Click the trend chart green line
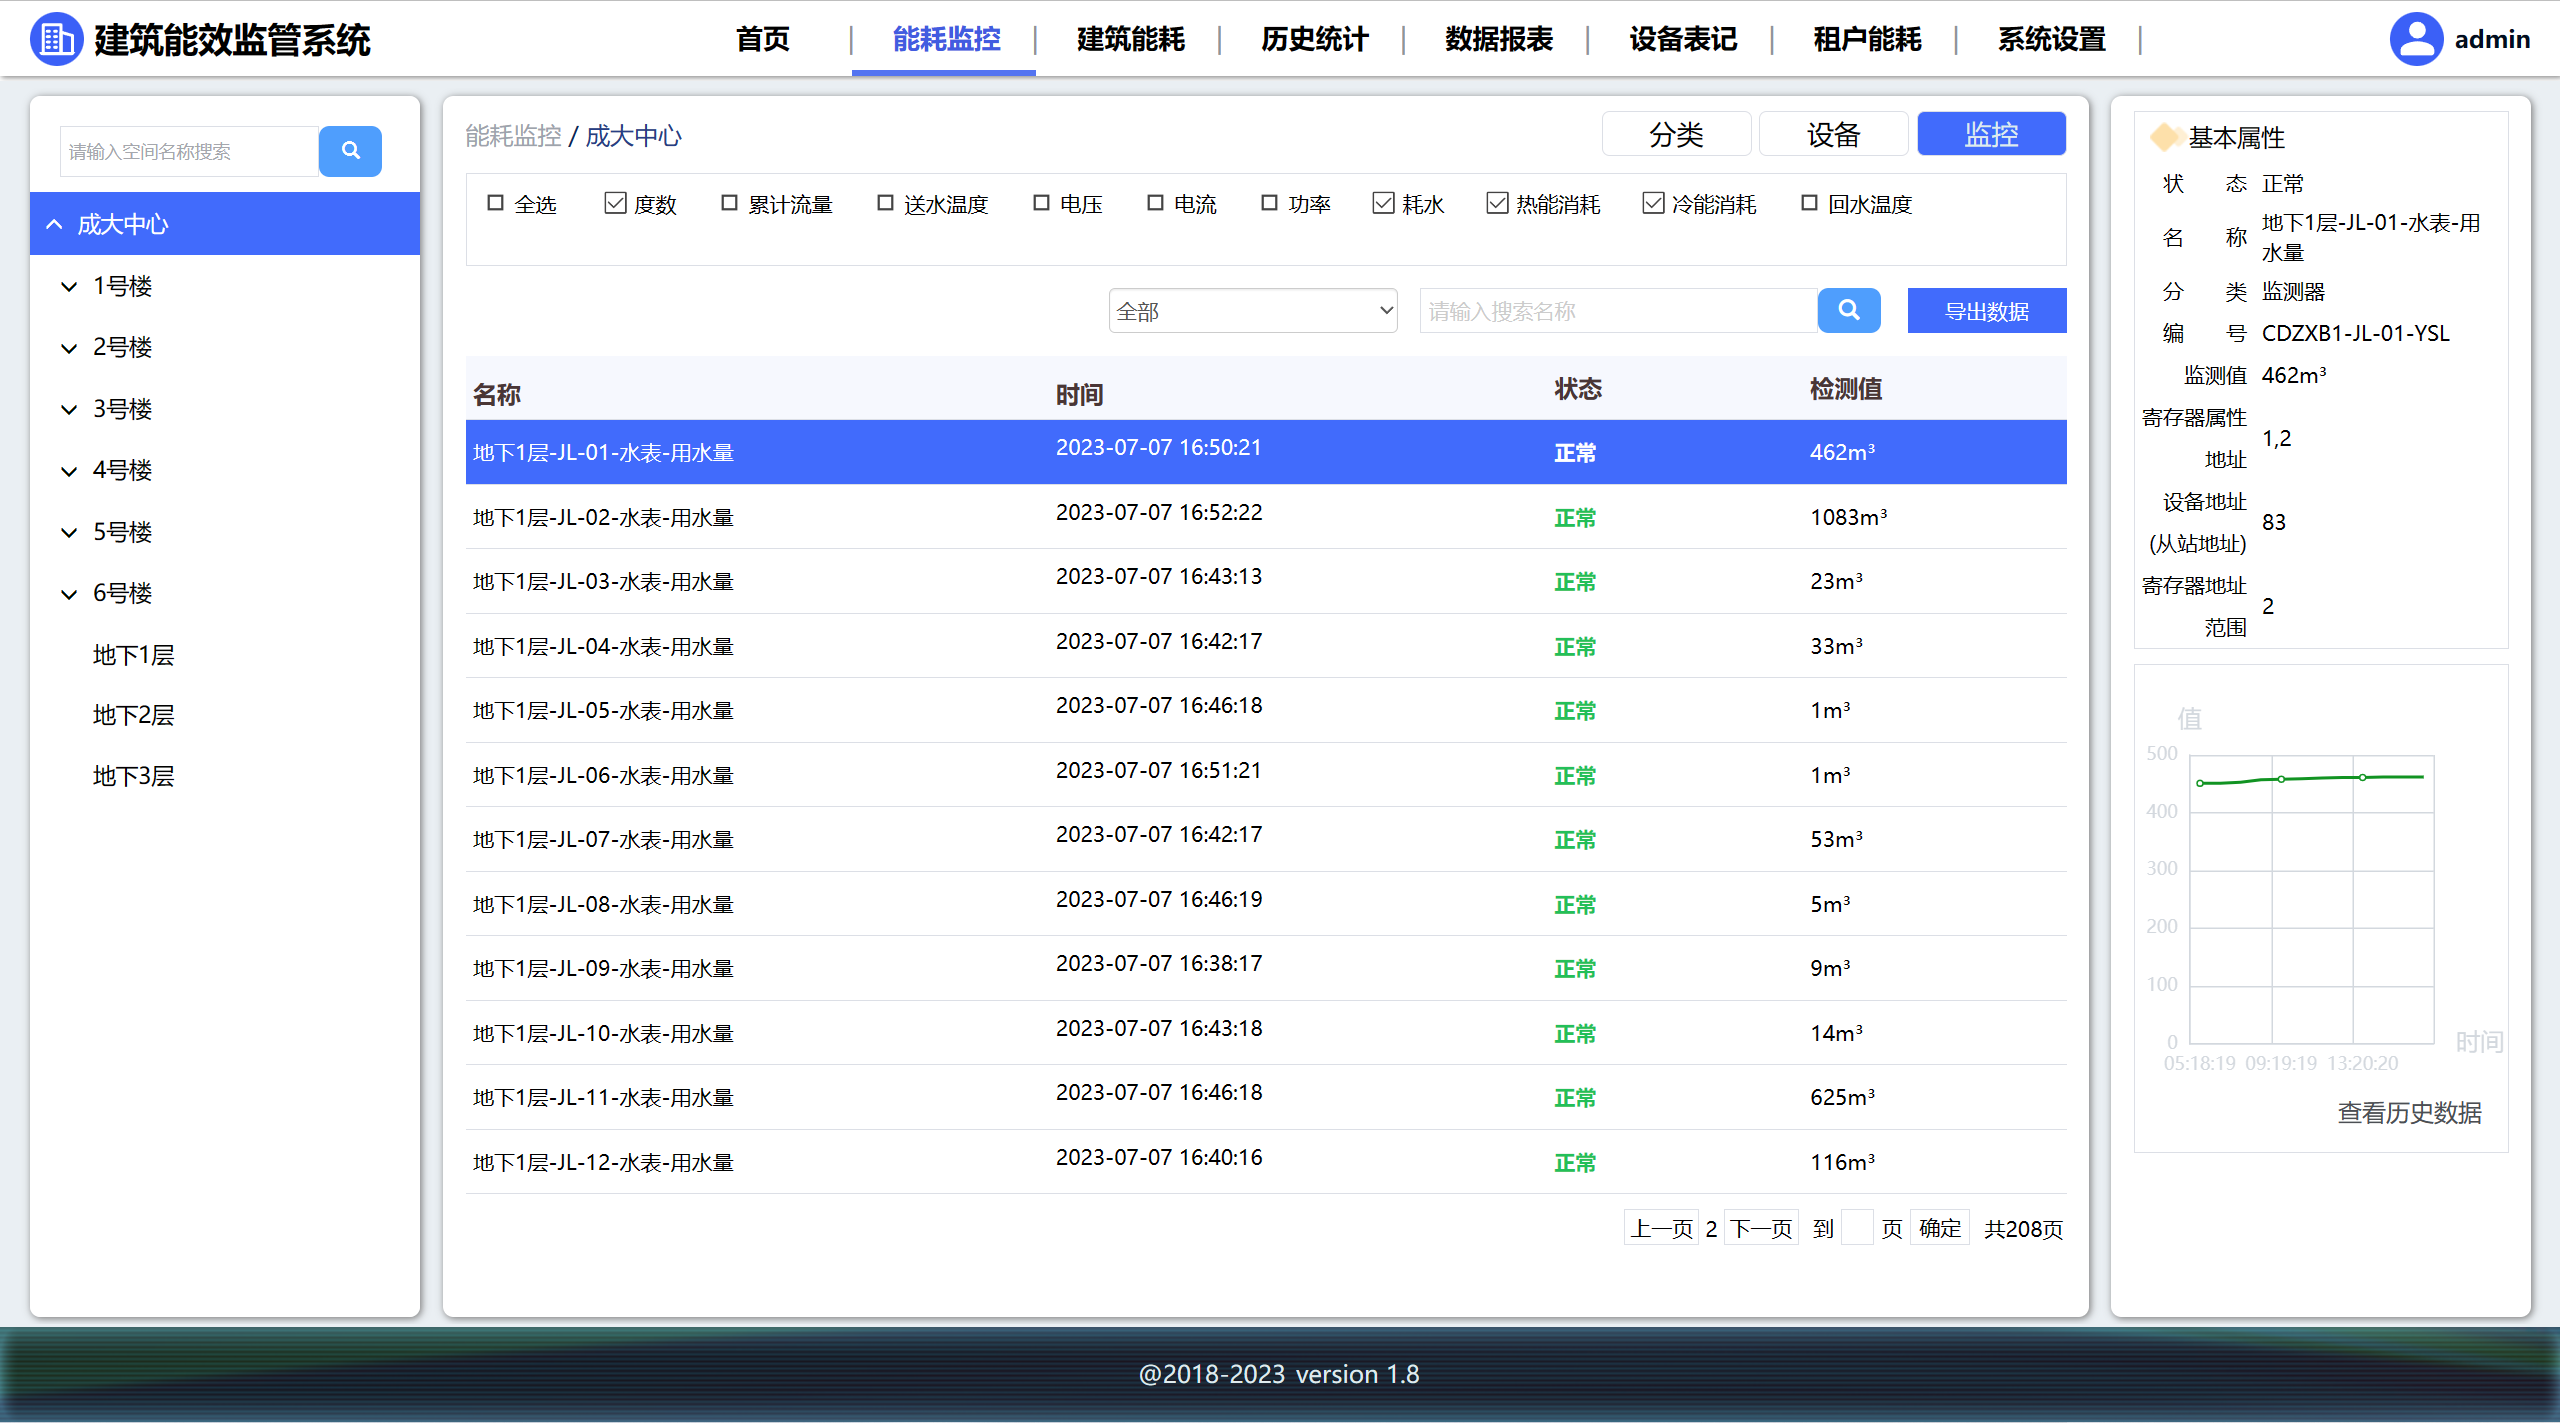Screen dimensions: 2560x1423 click(x=2312, y=779)
